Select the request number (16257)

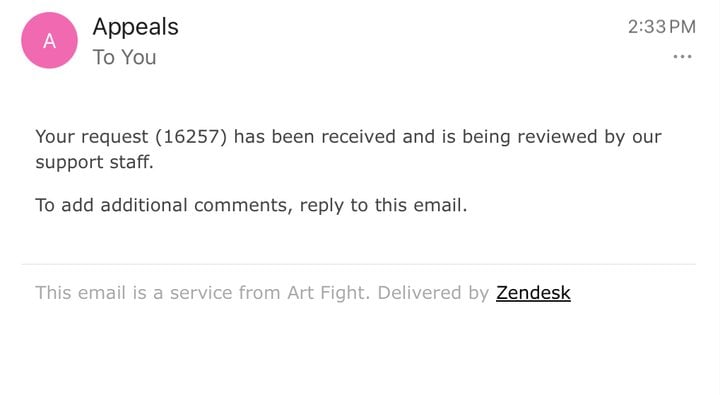pyautogui.click(x=191, y=137)
